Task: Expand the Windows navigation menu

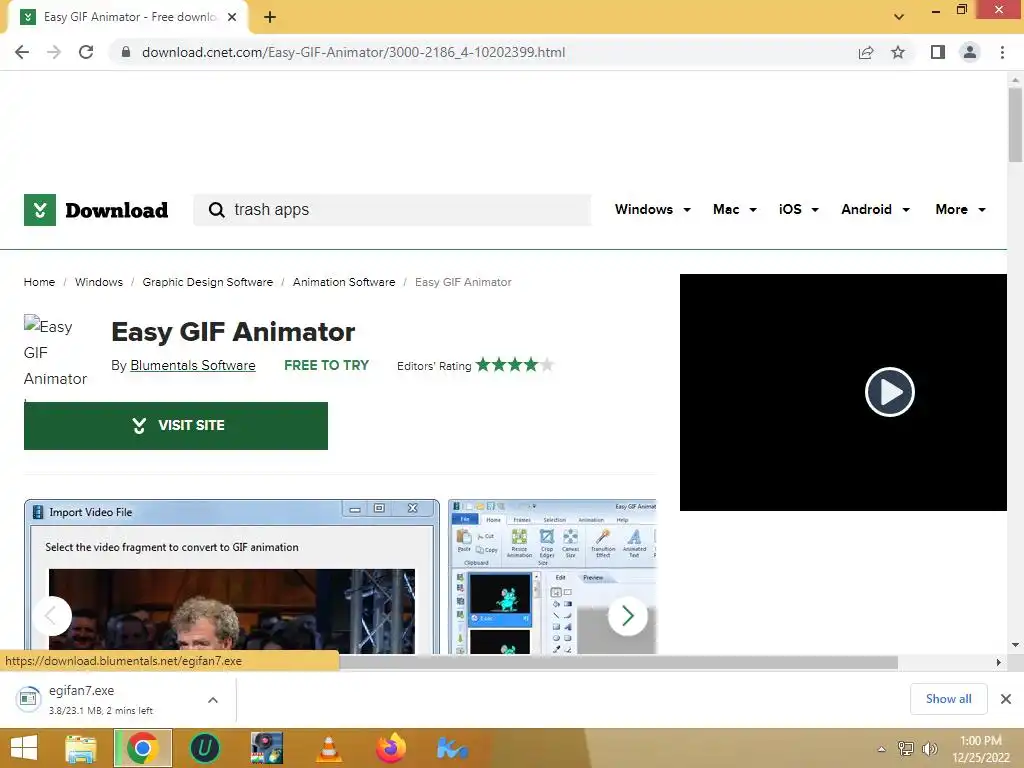Action: tap(652, 210)
